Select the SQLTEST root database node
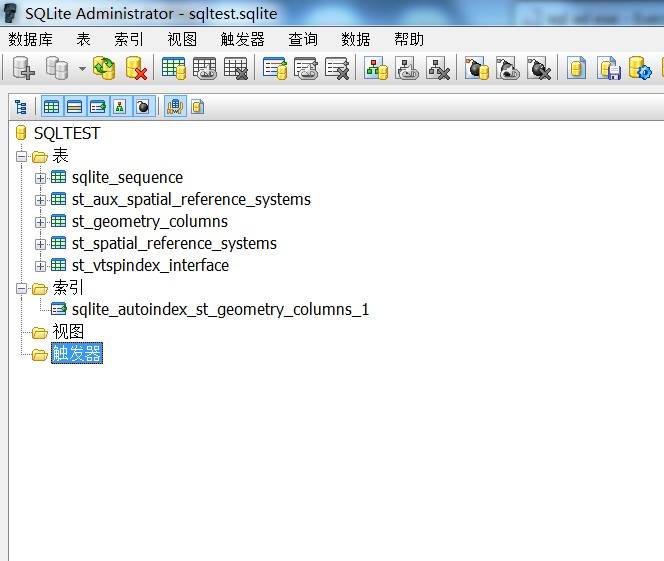This screenshot has height=561, width=664. [67, 133]
